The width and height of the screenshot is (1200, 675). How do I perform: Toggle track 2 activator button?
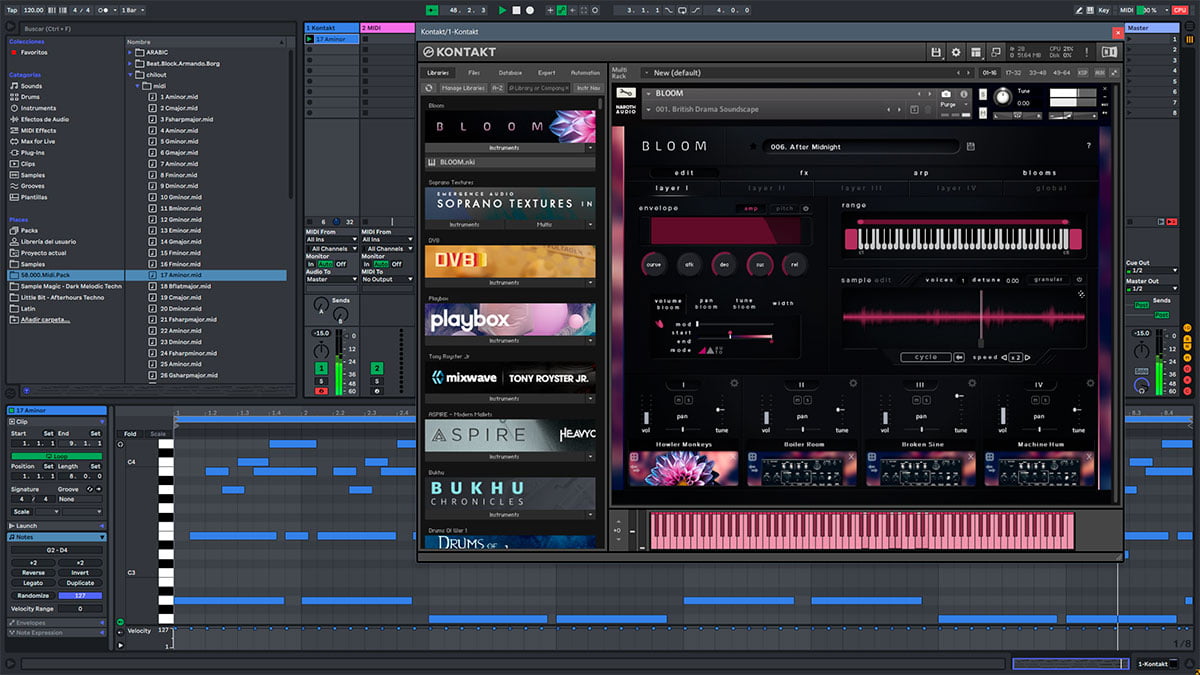tap(377, 368)
